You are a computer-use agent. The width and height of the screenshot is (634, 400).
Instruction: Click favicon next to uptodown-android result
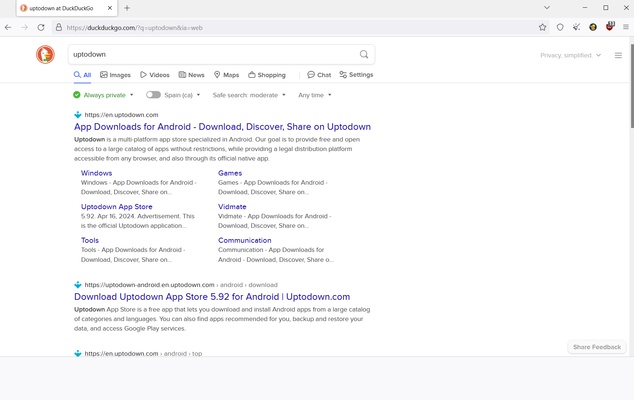[78, 285]
